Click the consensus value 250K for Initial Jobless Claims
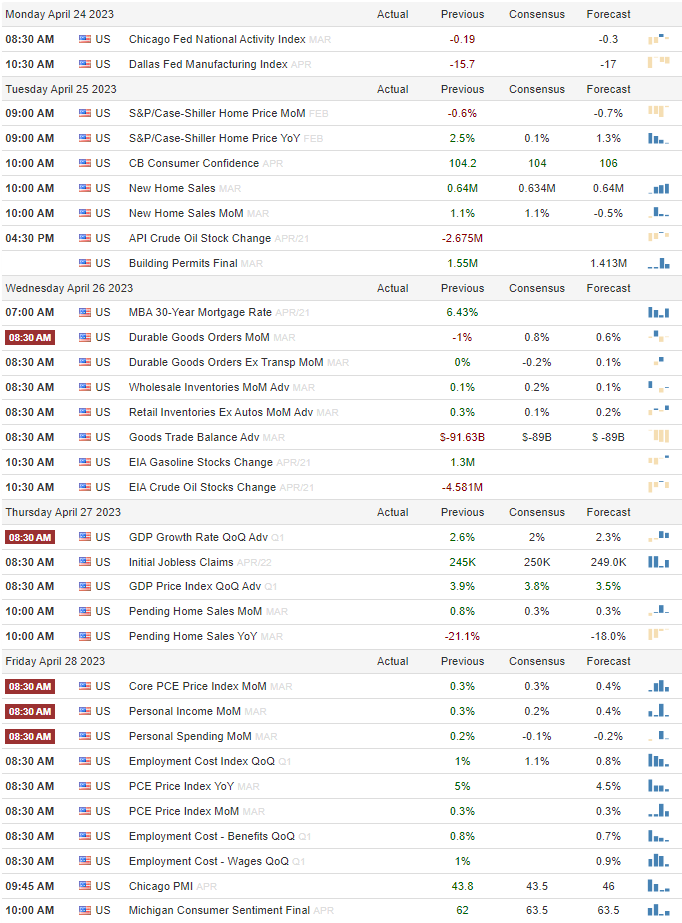 [537, 562]
